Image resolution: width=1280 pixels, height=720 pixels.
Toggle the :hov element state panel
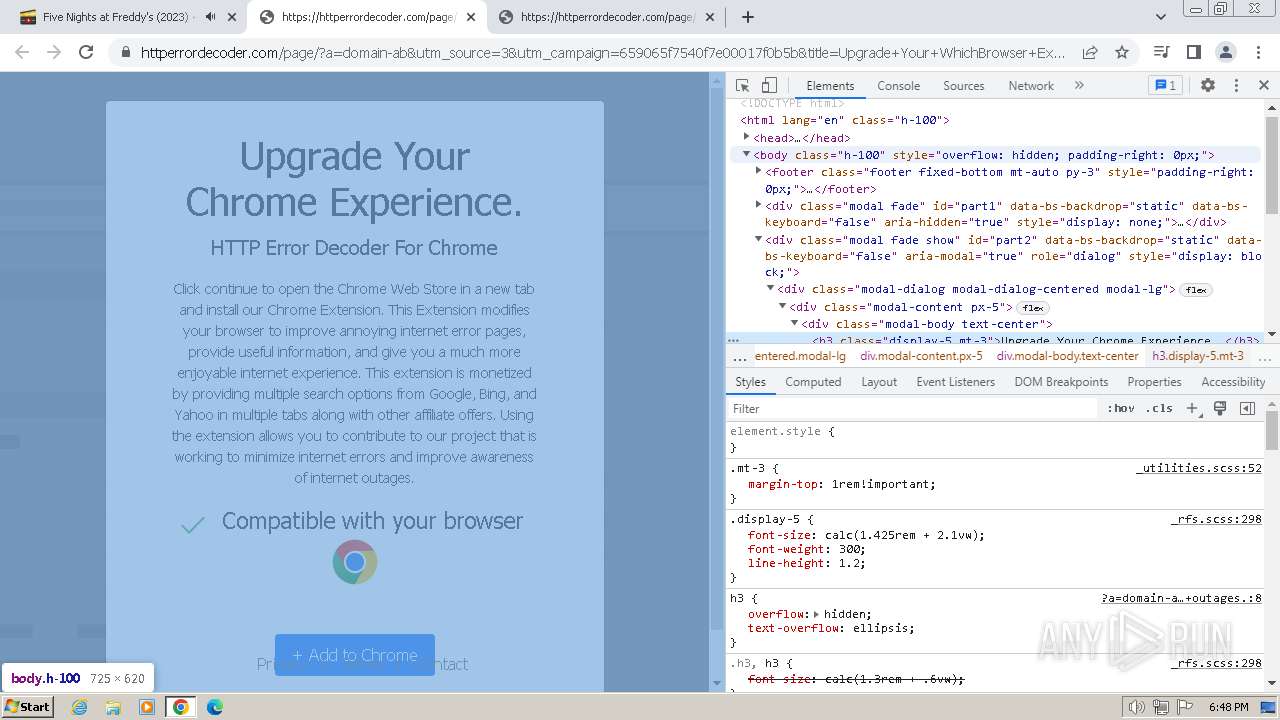[1121, 408]
